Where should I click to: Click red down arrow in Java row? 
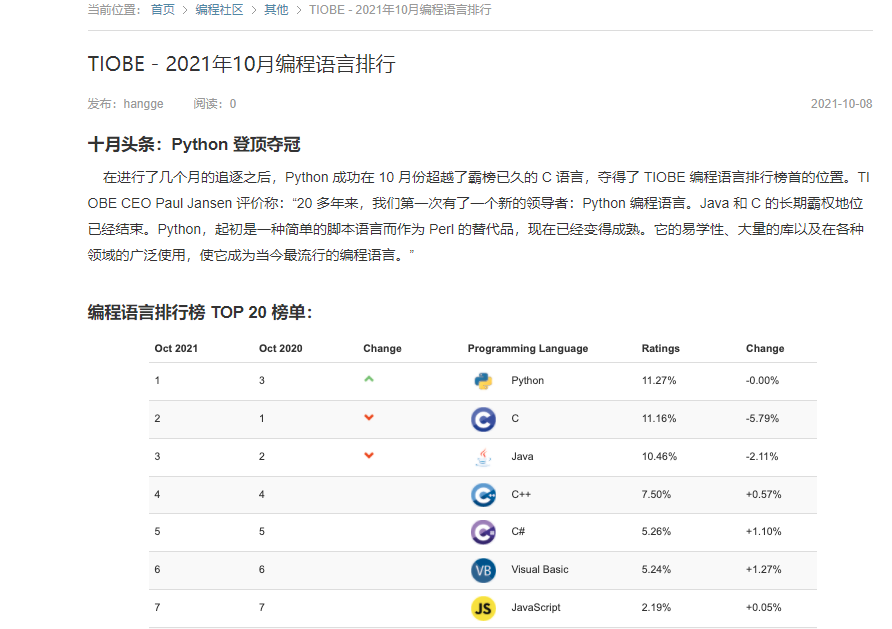click(x=369, y=456)
